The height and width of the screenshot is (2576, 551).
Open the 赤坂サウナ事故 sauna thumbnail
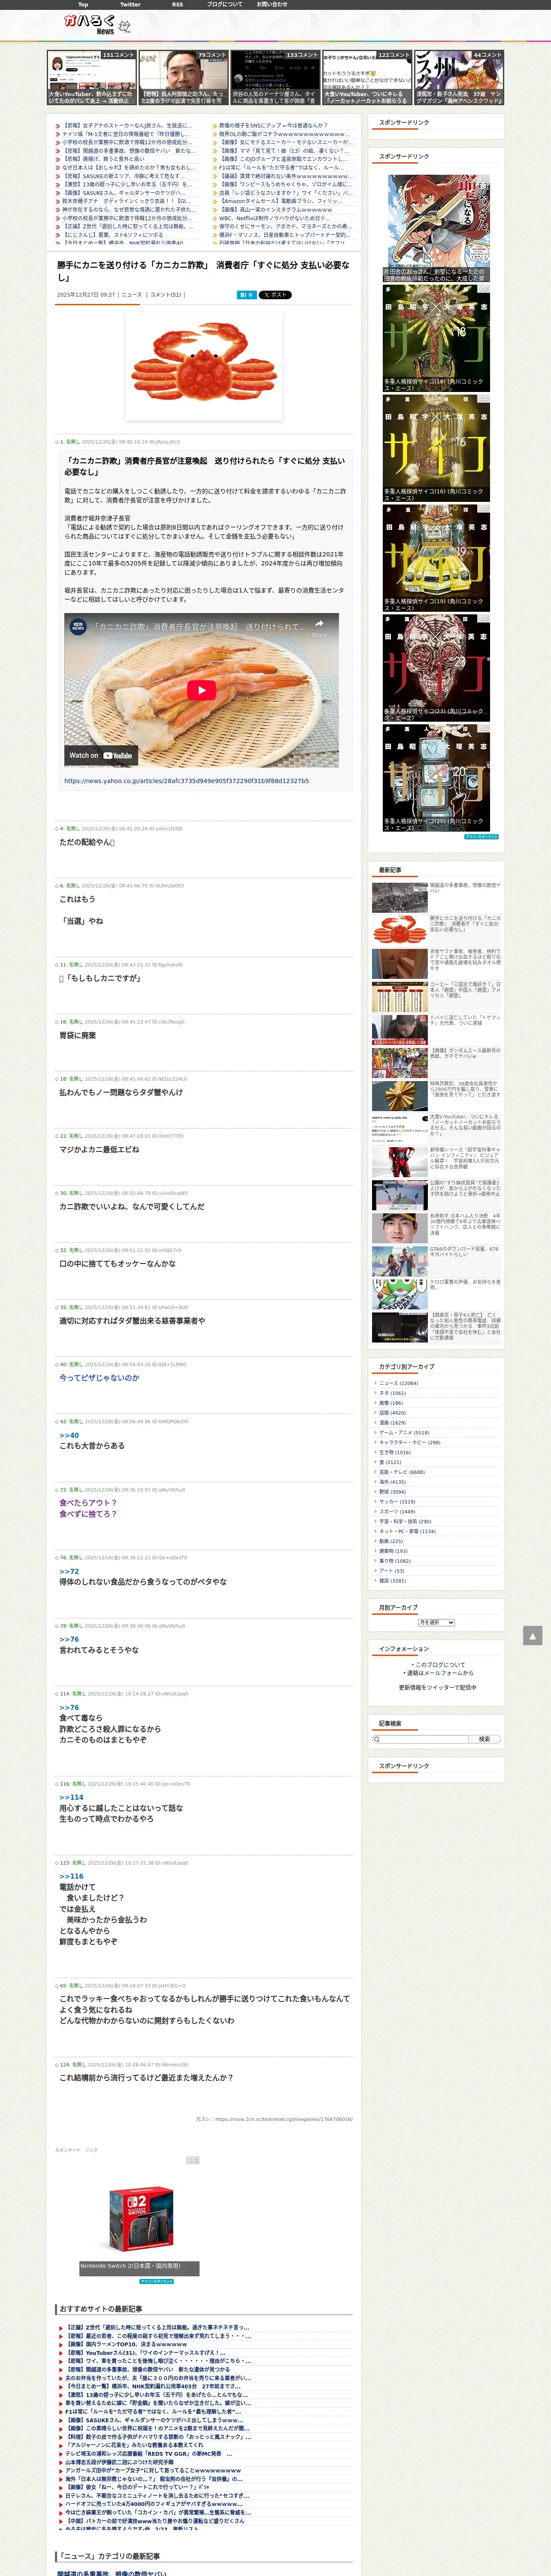(x=400, y=963)
